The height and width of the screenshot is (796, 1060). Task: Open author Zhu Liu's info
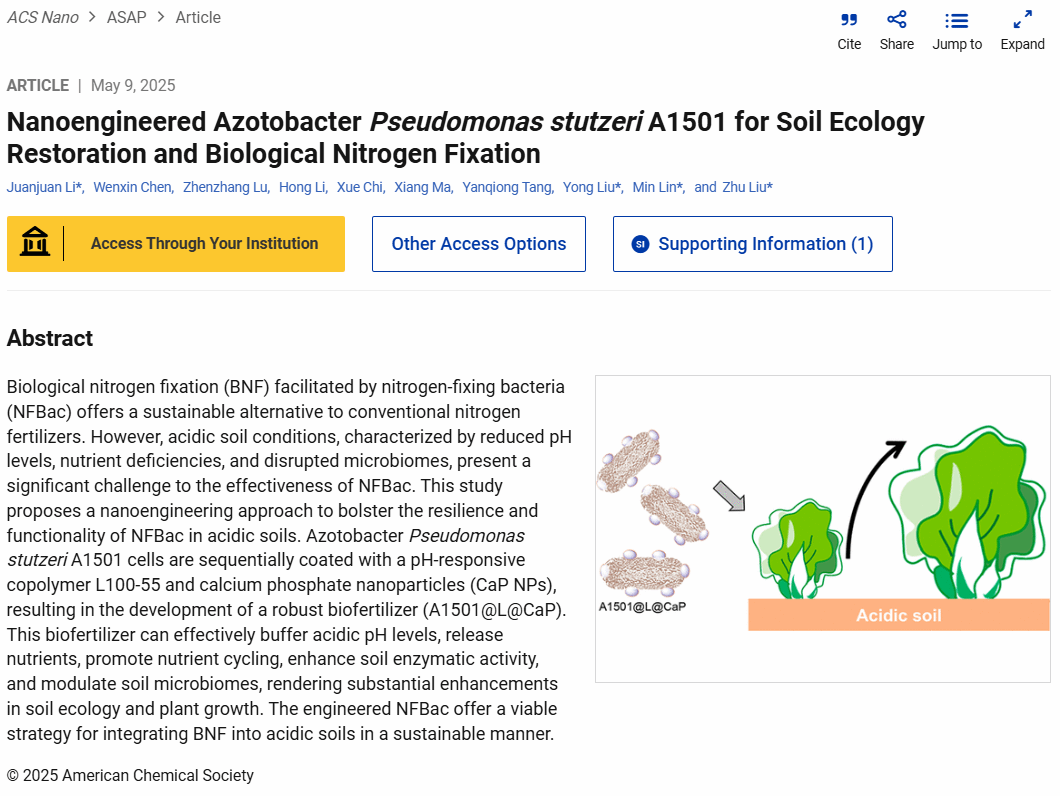point(745,187)
